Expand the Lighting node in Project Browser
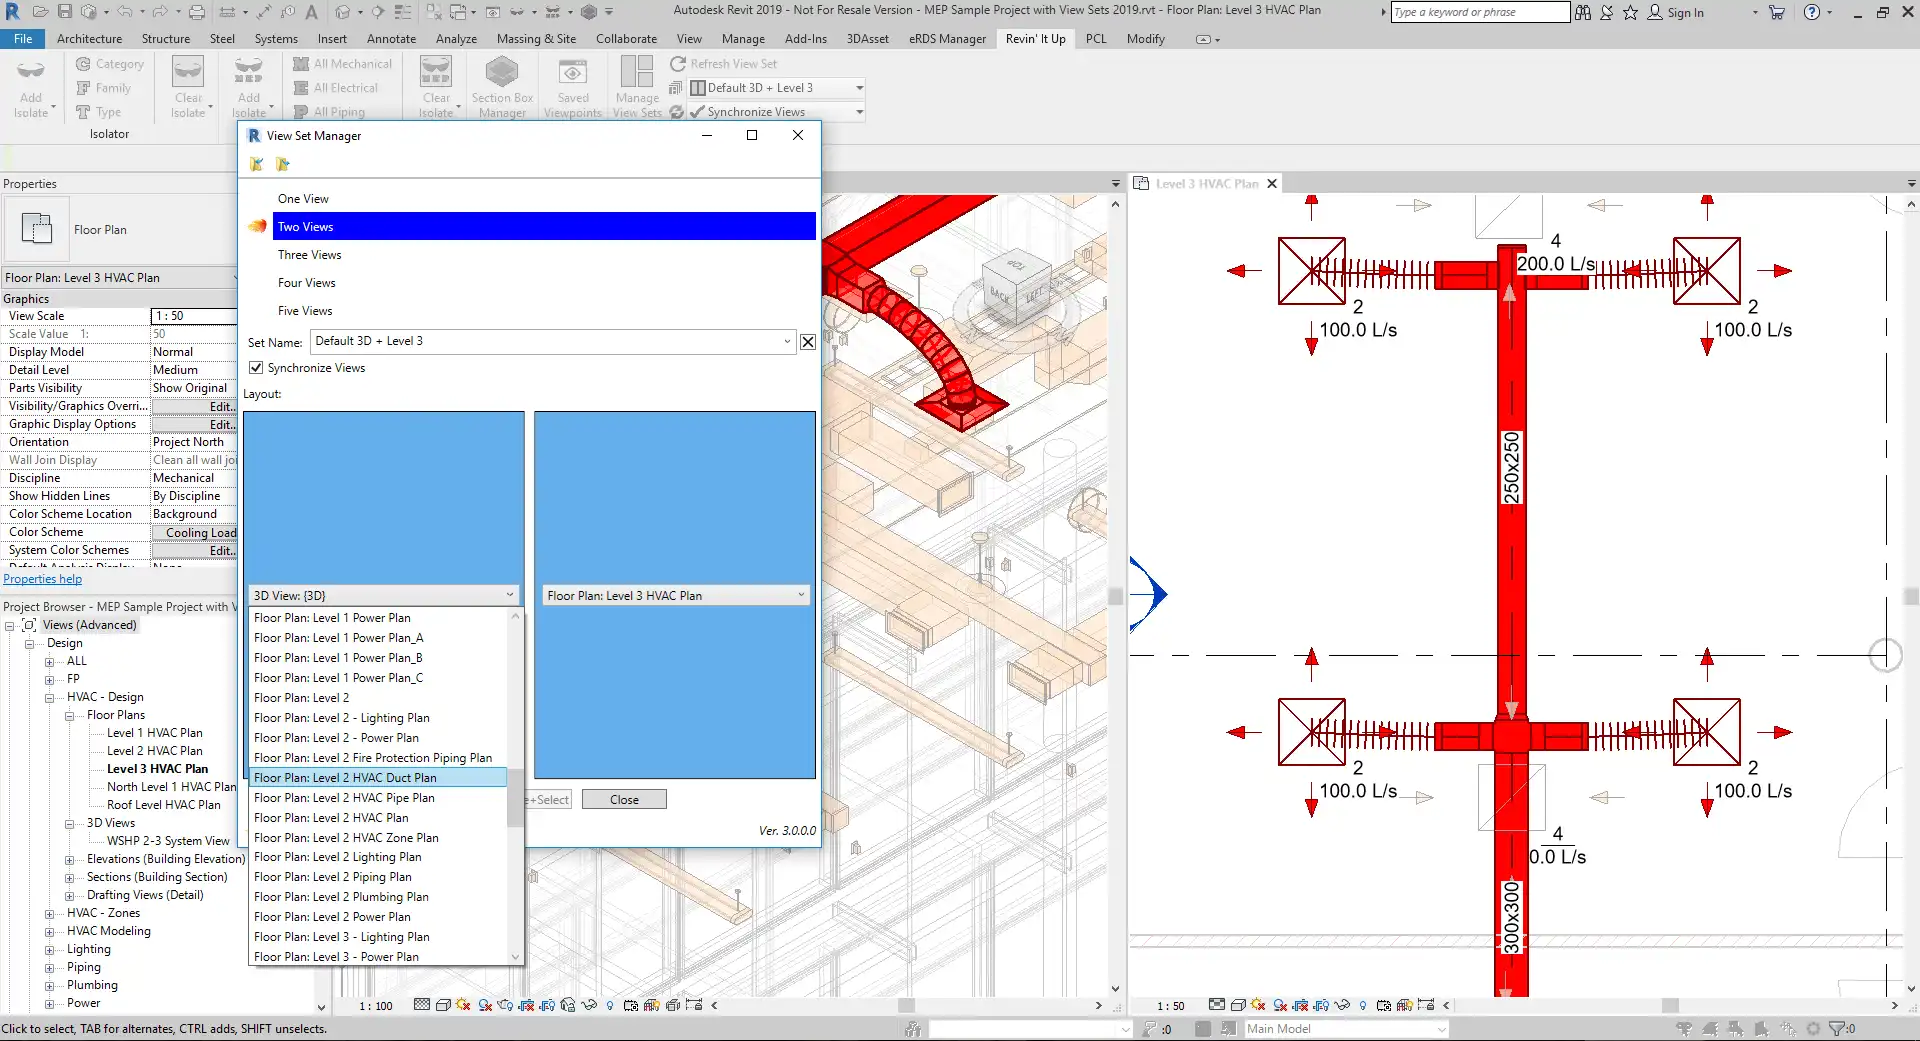This screenshot has height=1041, width=1920. click(x=50, y=950)
